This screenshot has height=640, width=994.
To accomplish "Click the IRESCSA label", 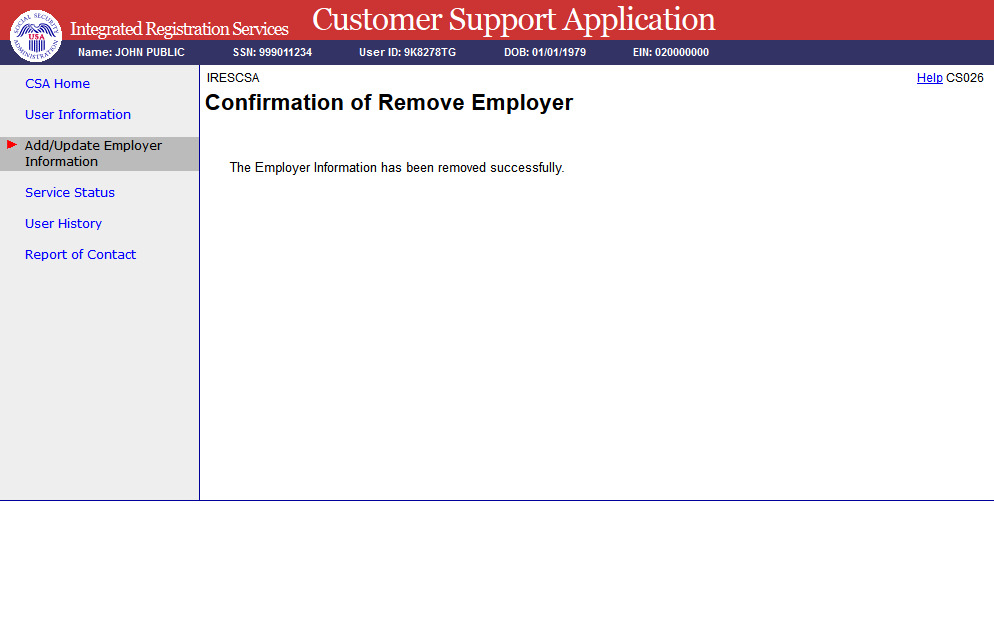I will tap(233, 78).
